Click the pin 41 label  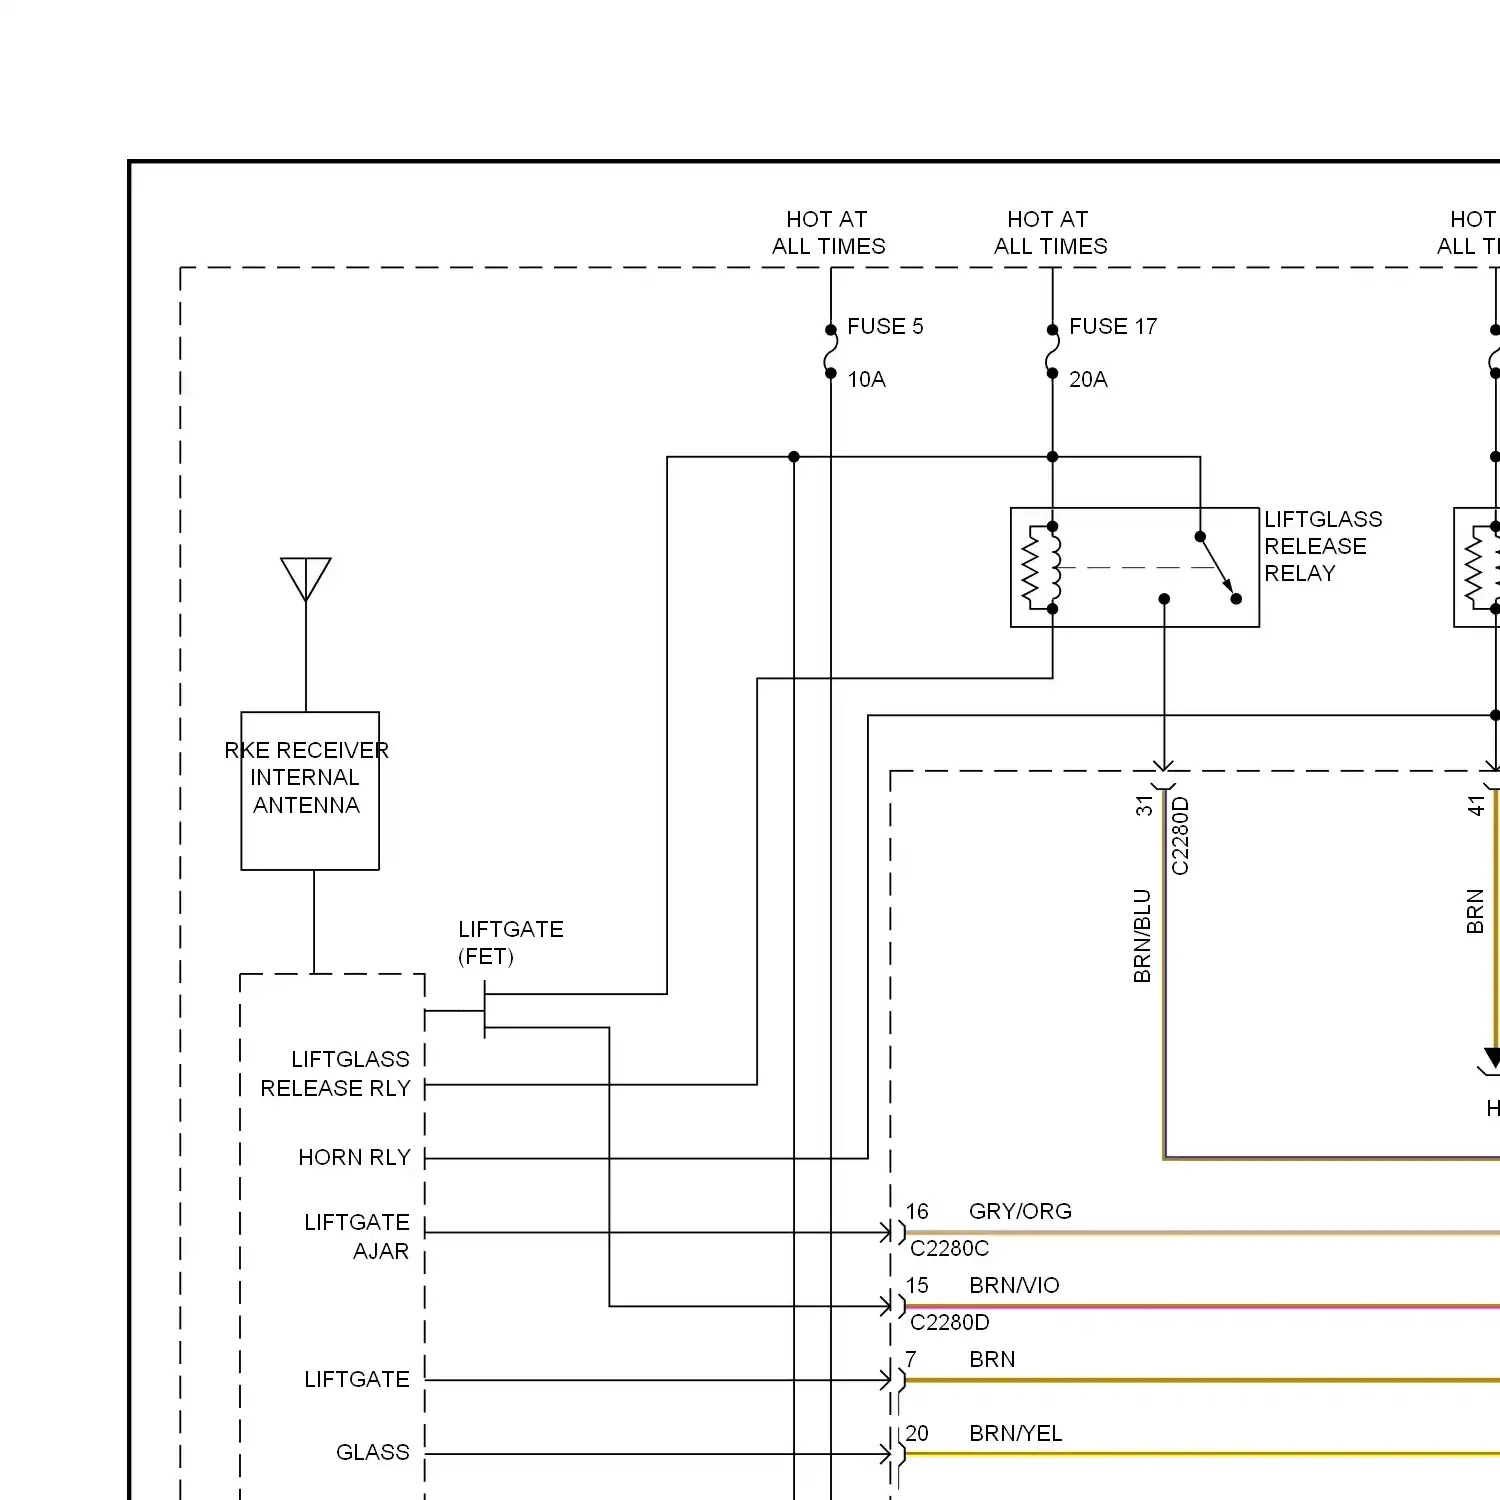click(x=1476, y=806)
